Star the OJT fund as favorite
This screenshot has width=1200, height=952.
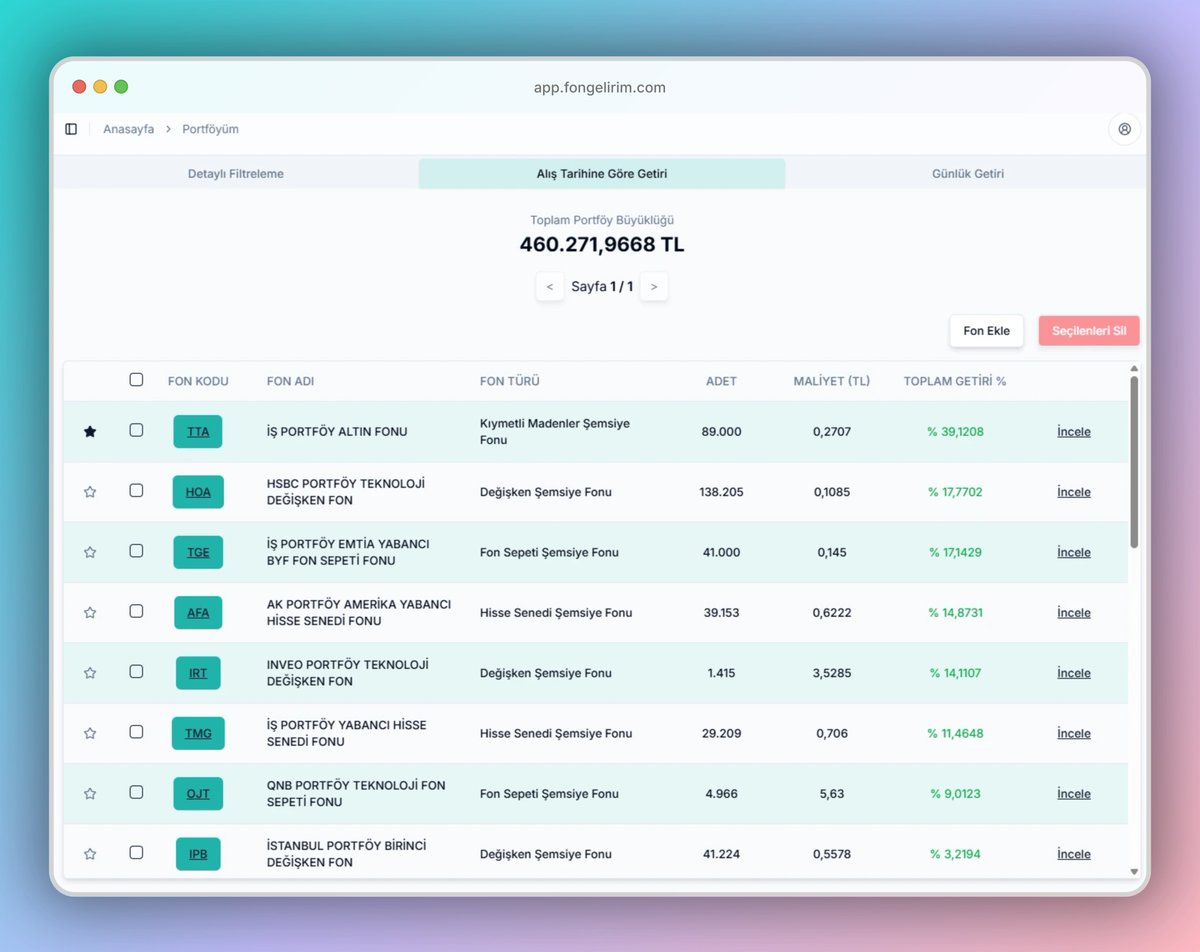click(90, 794)
